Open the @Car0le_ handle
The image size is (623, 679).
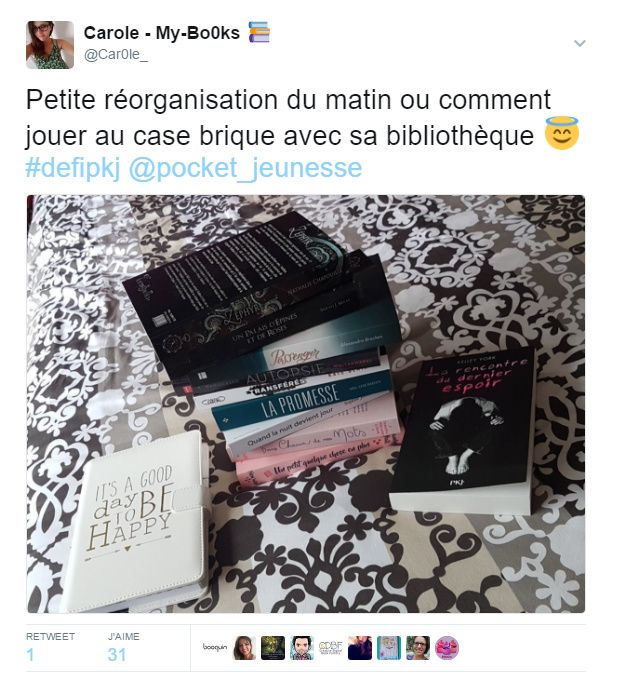[x=116, y=55]
